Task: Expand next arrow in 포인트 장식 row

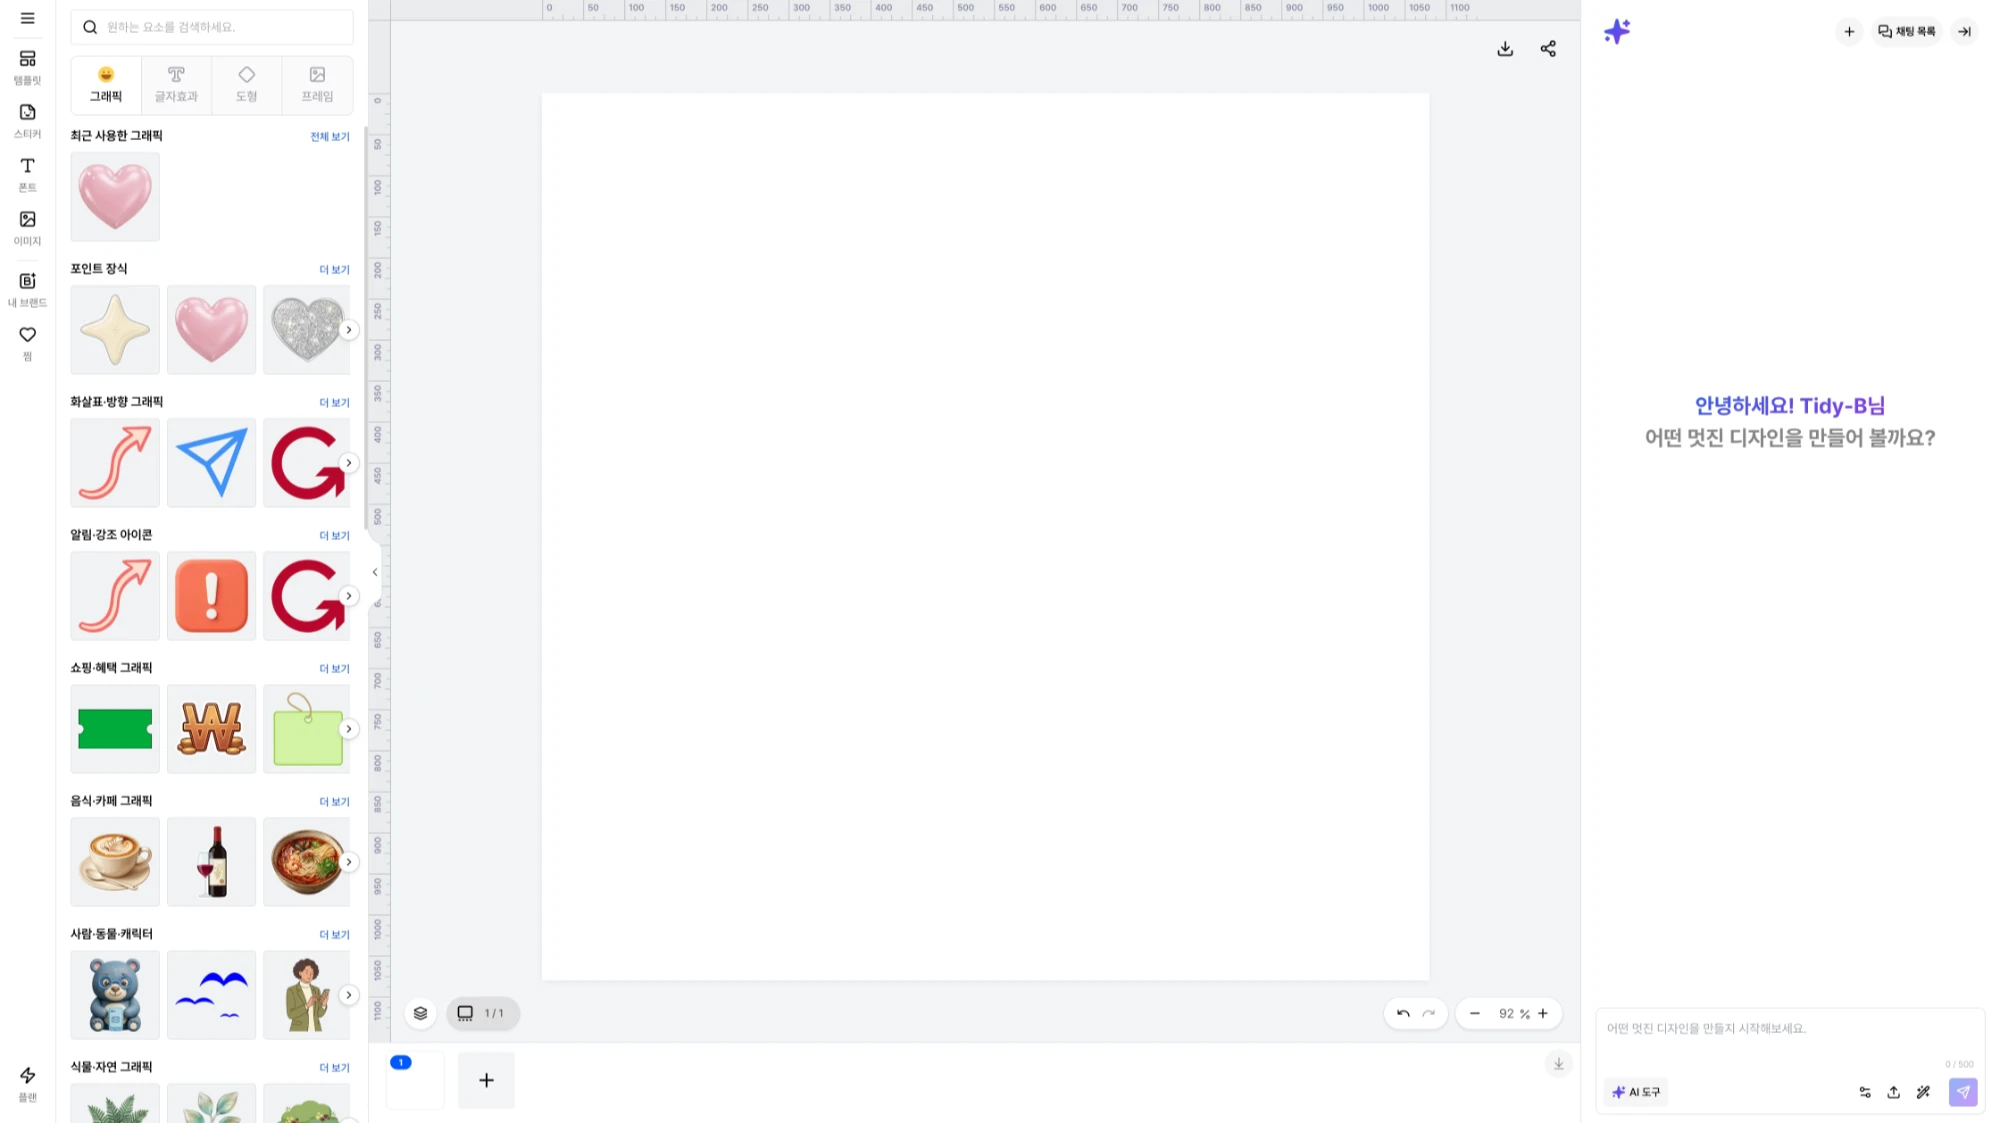Action: 348,329
